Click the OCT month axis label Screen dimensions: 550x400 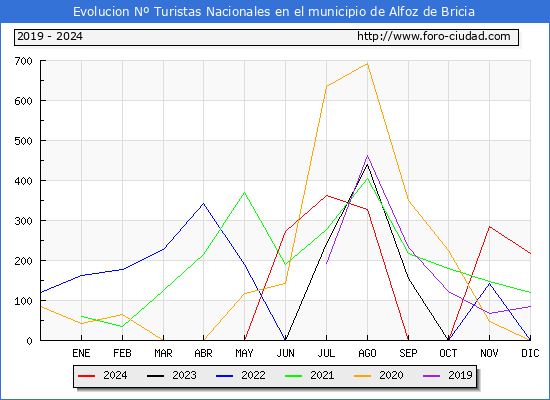tap(448, 353)
